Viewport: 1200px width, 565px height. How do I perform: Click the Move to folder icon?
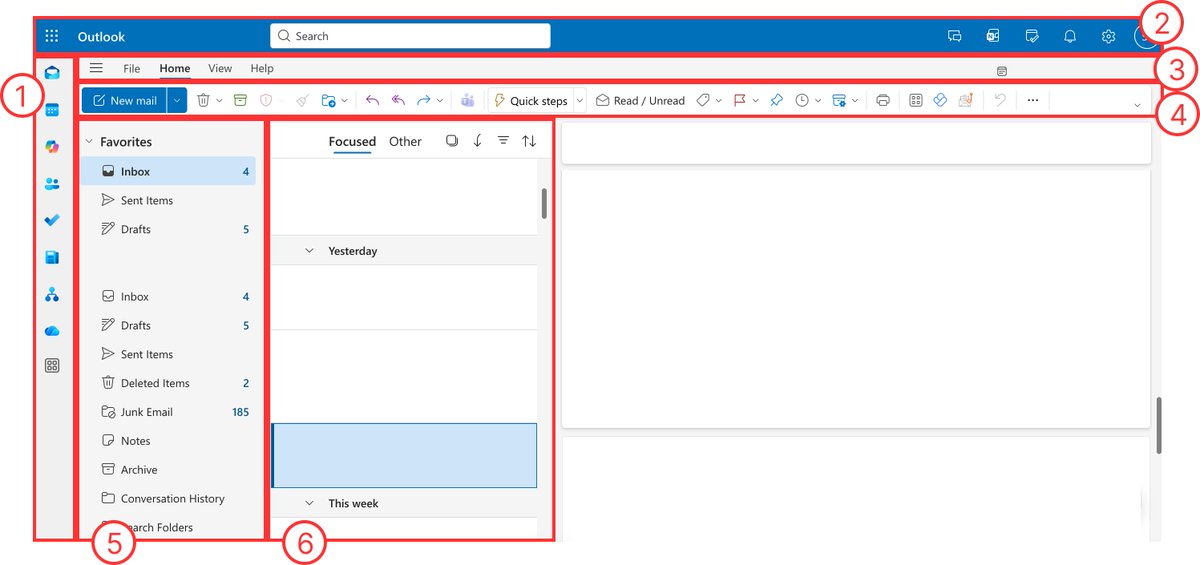[x=328, y=100]
